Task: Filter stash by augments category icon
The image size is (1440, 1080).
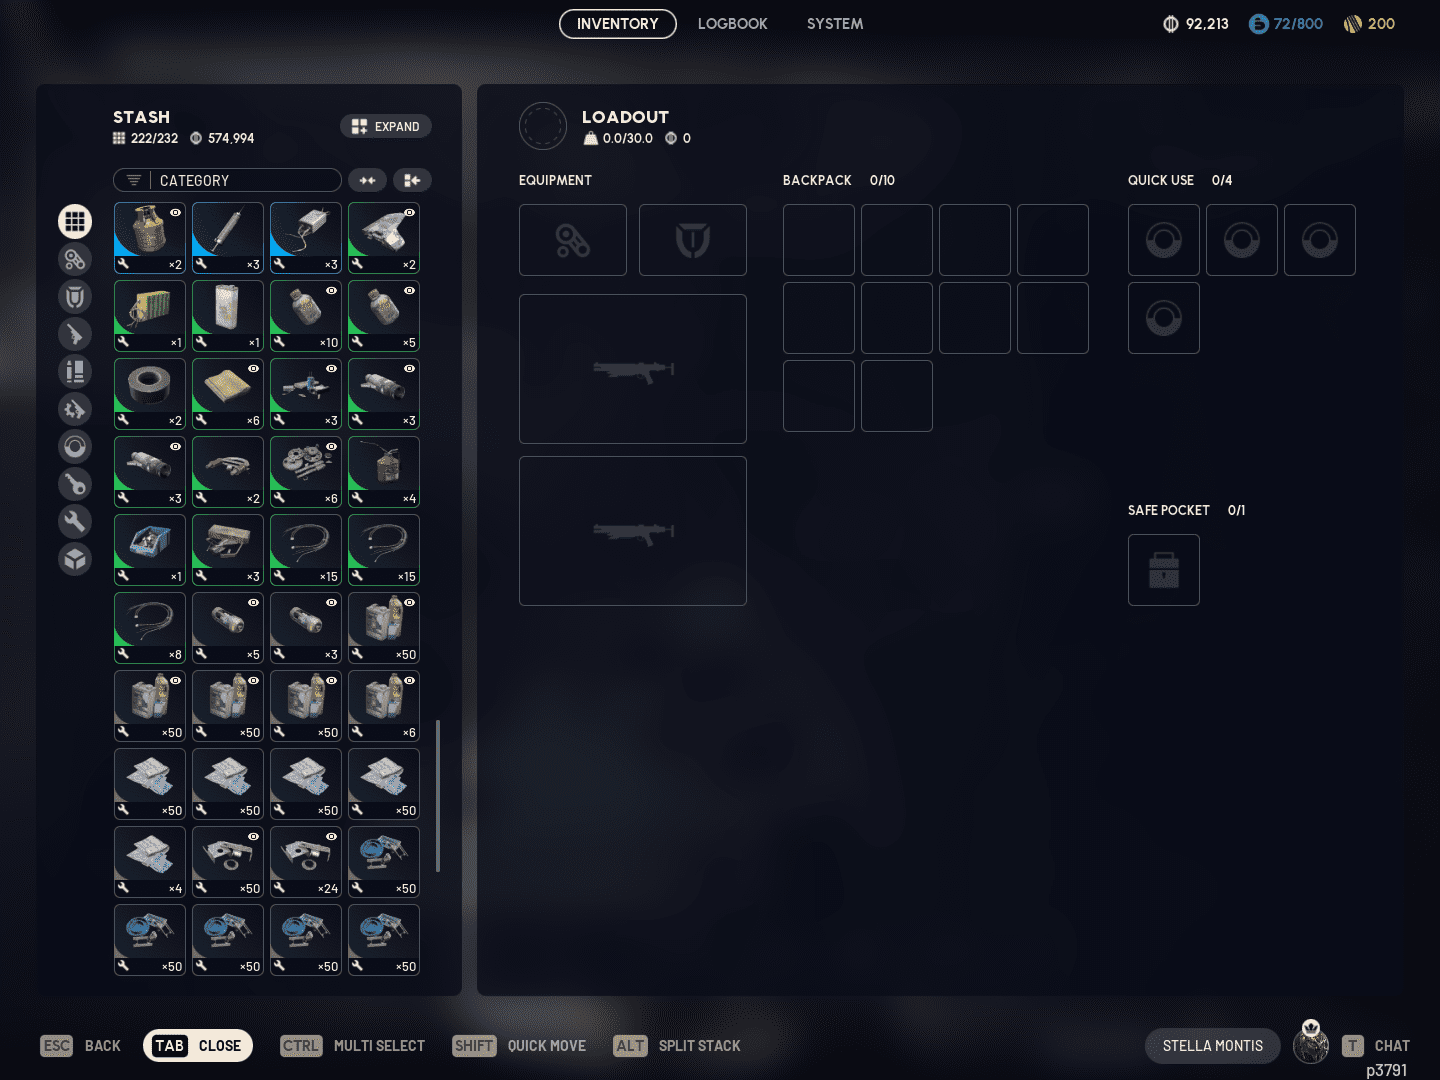Action: (75, 260)
